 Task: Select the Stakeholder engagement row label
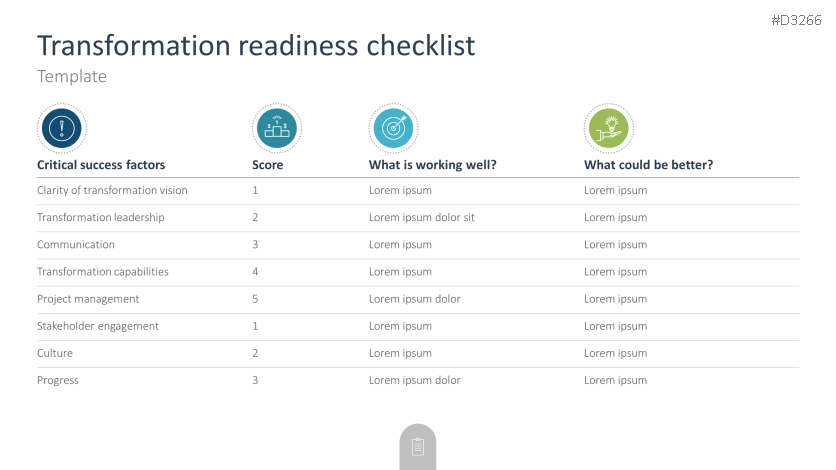click(x=98, y=326)
